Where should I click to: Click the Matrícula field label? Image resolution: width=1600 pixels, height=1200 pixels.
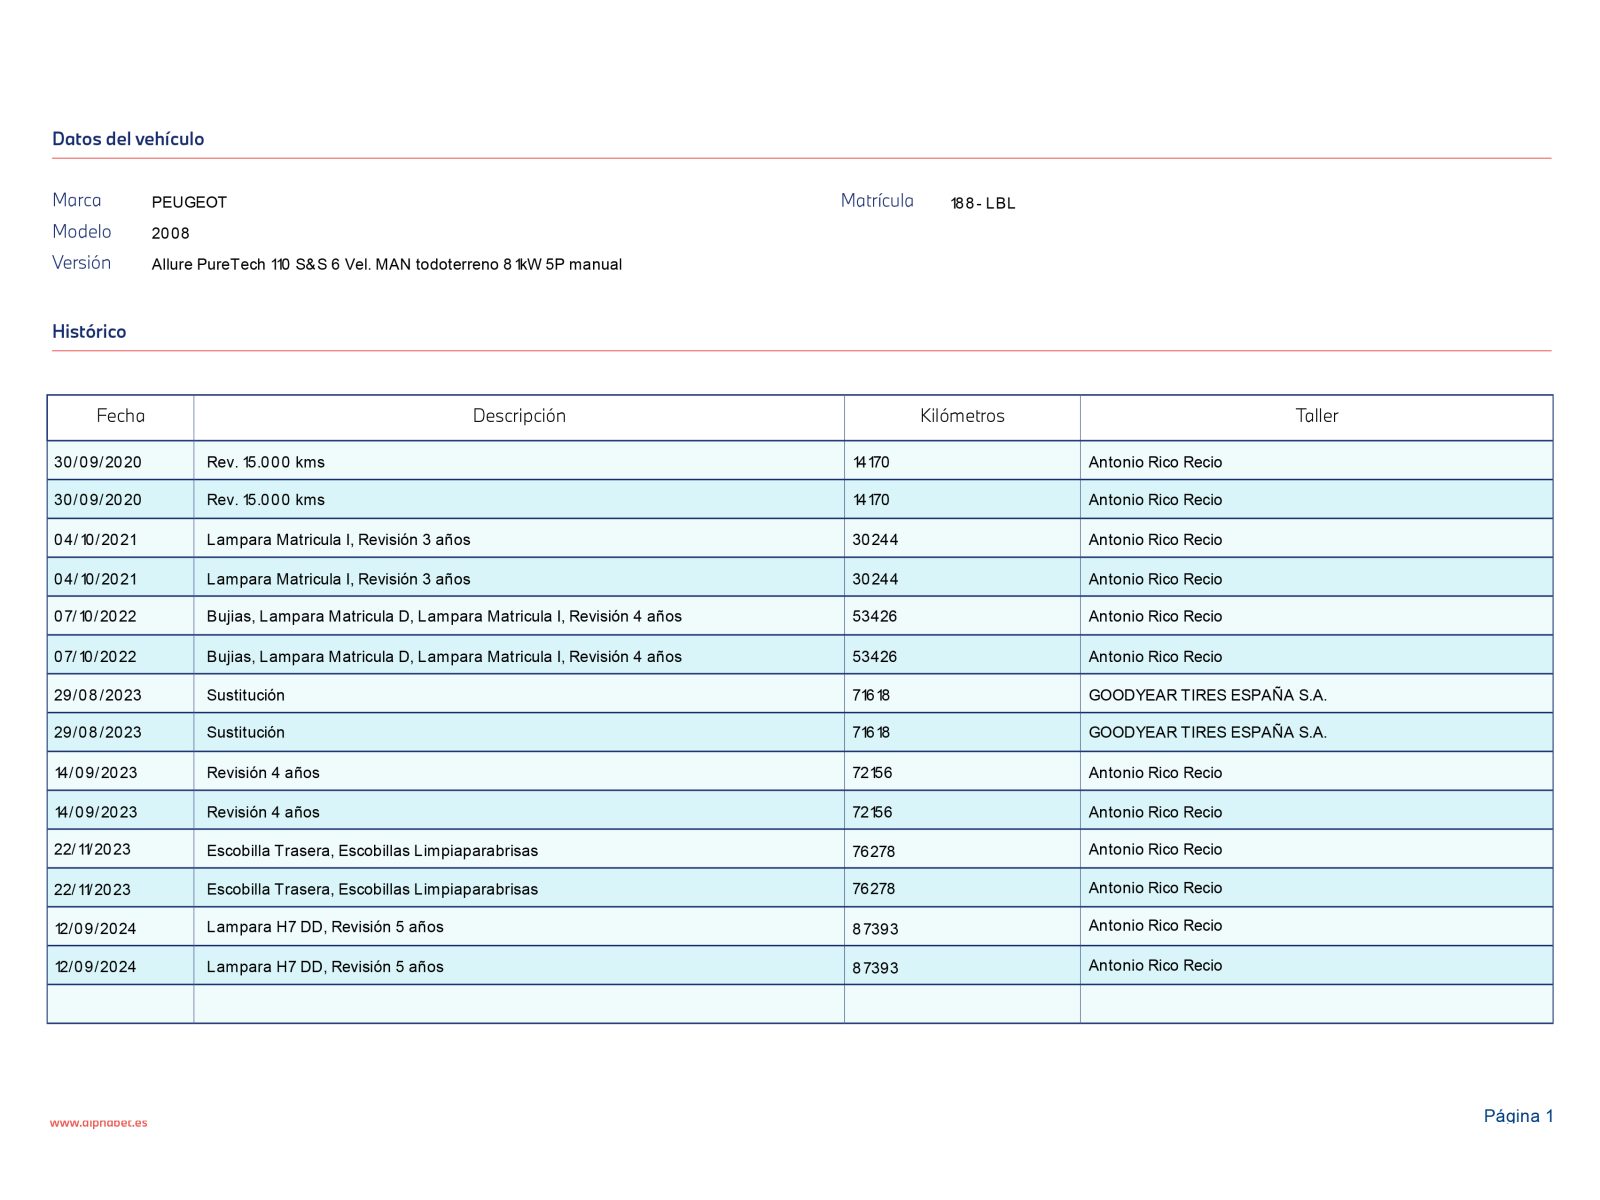click(877, 201)
